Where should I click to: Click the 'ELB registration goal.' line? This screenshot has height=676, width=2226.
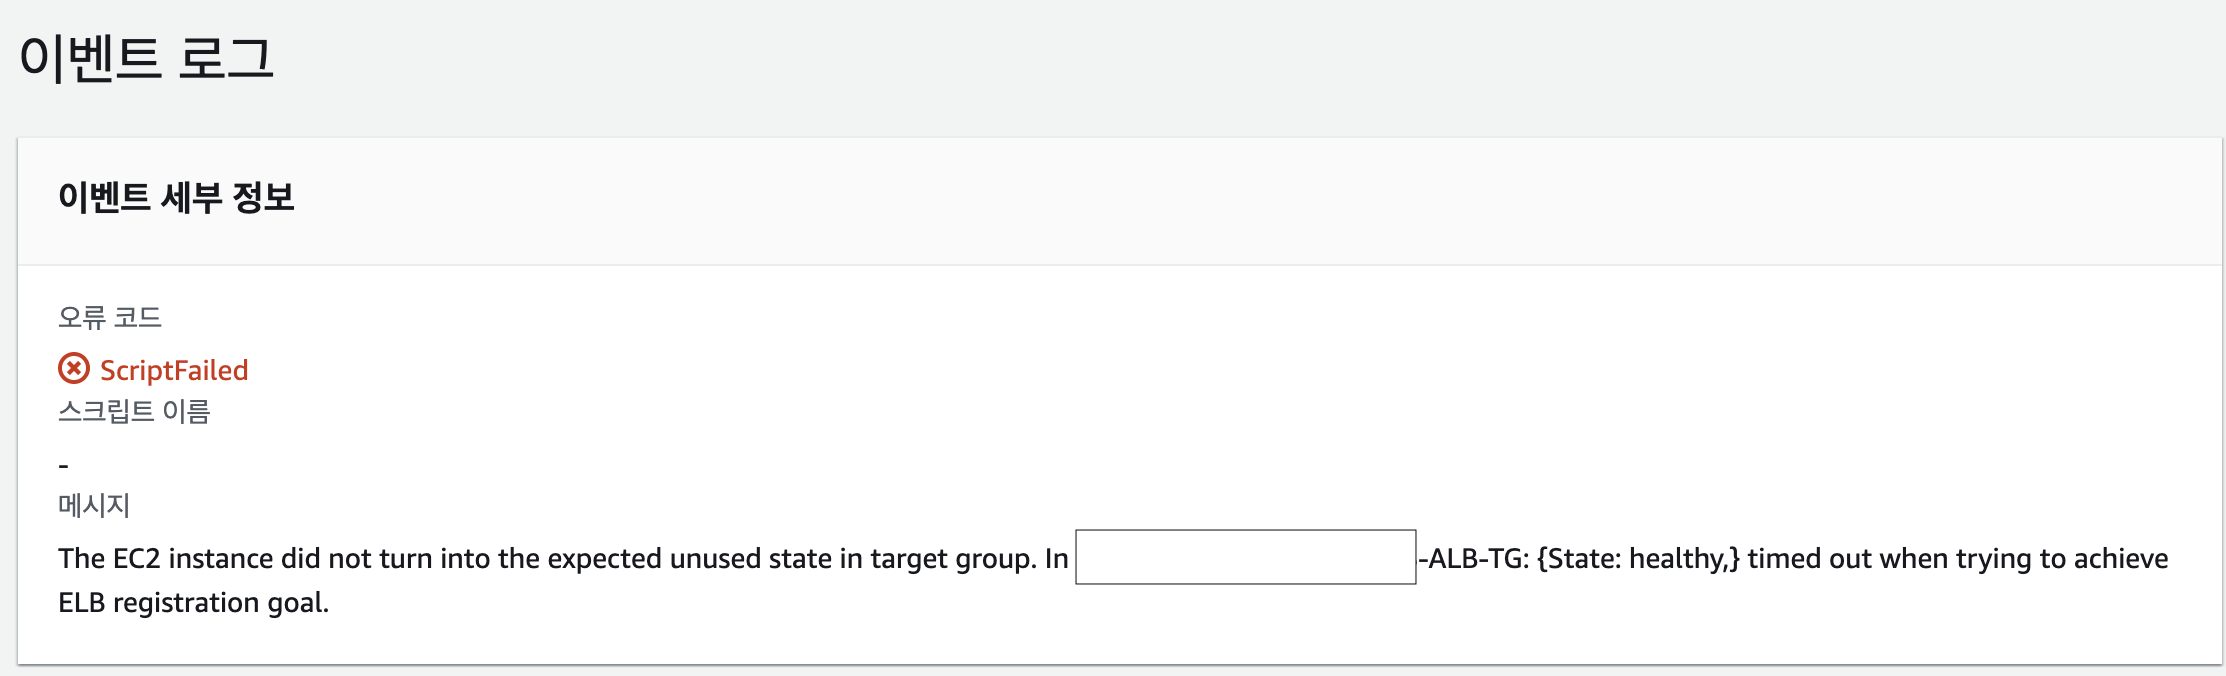(193, 603)
